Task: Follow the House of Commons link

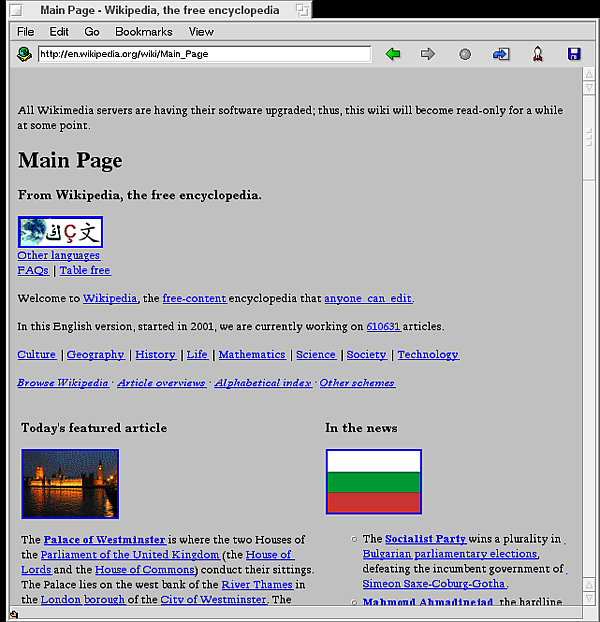Action: pos(145,570)
